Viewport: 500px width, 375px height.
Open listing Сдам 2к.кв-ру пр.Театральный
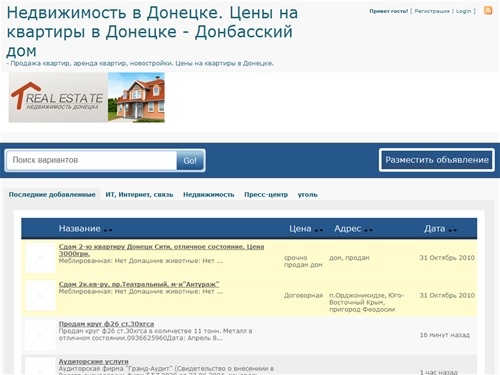[x=139, y=284]
